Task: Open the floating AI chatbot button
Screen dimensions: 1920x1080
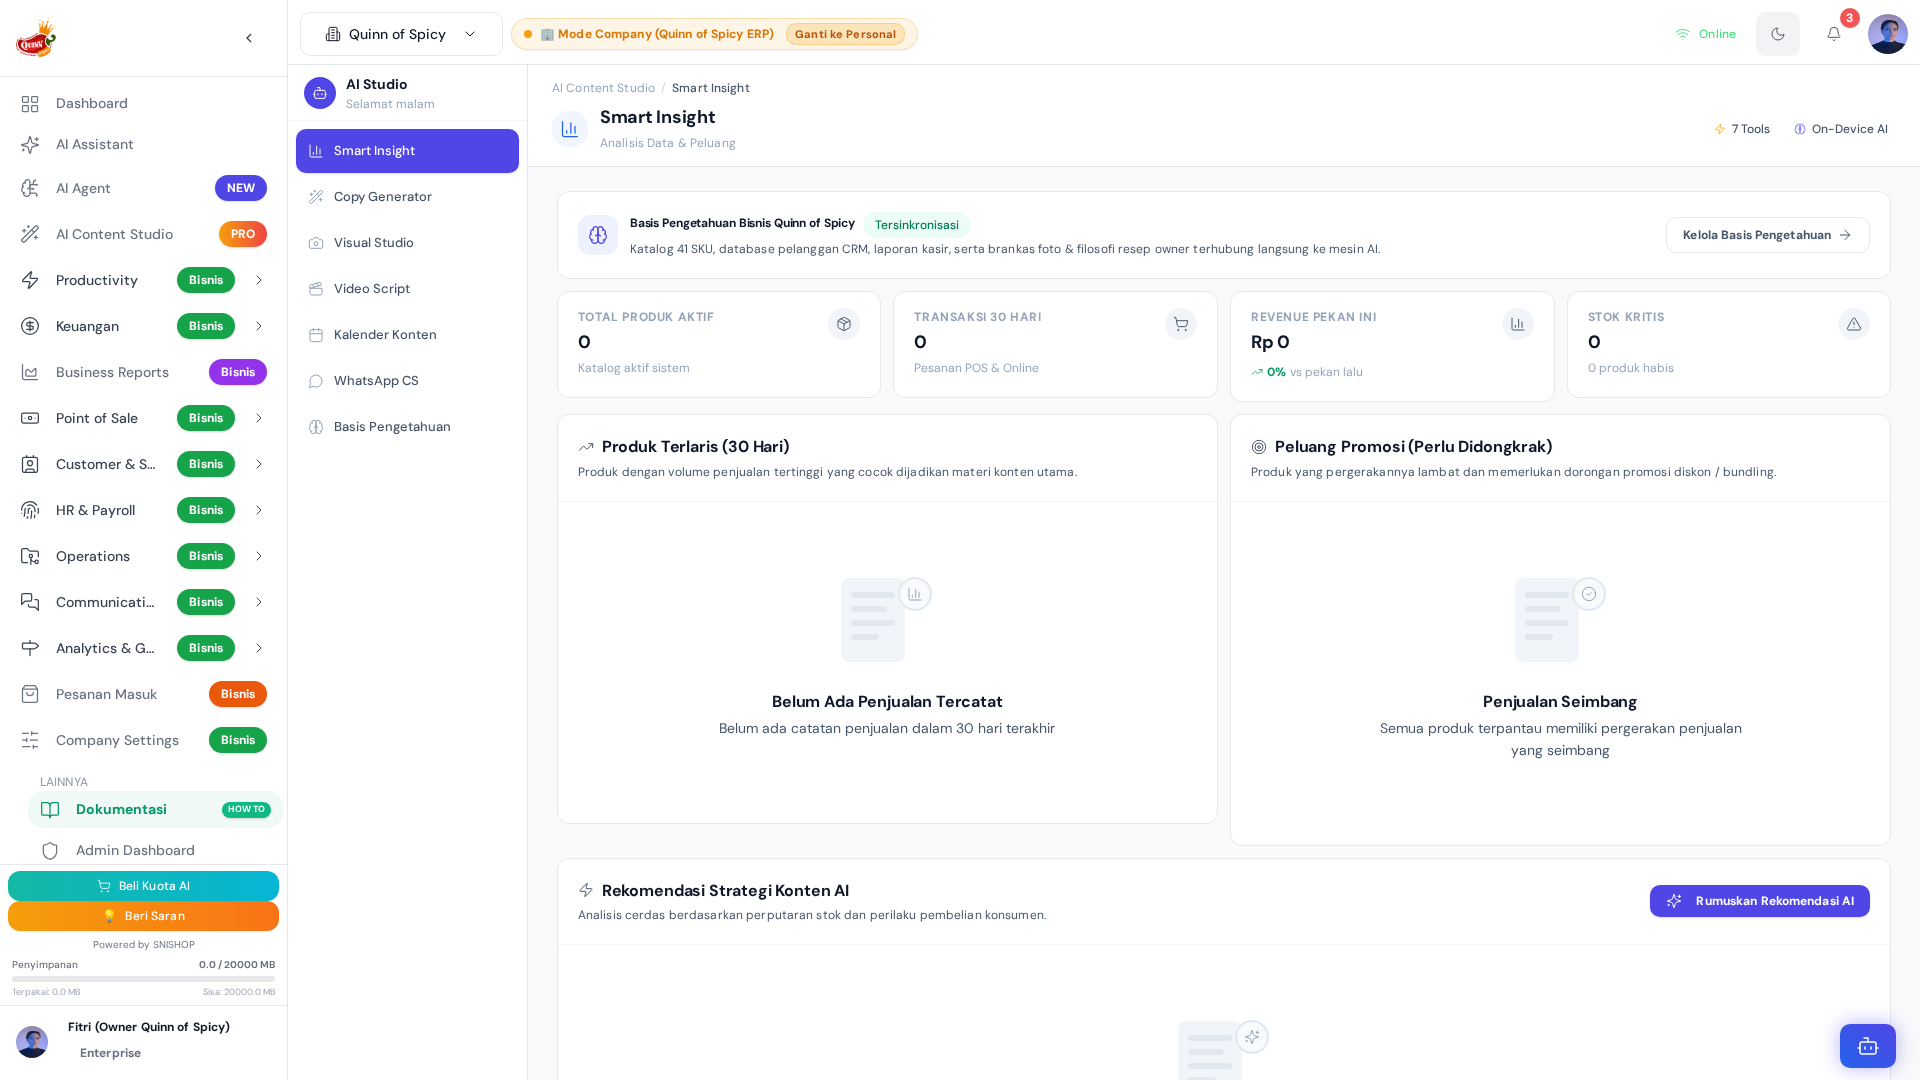Action: coord(1868,1046)
